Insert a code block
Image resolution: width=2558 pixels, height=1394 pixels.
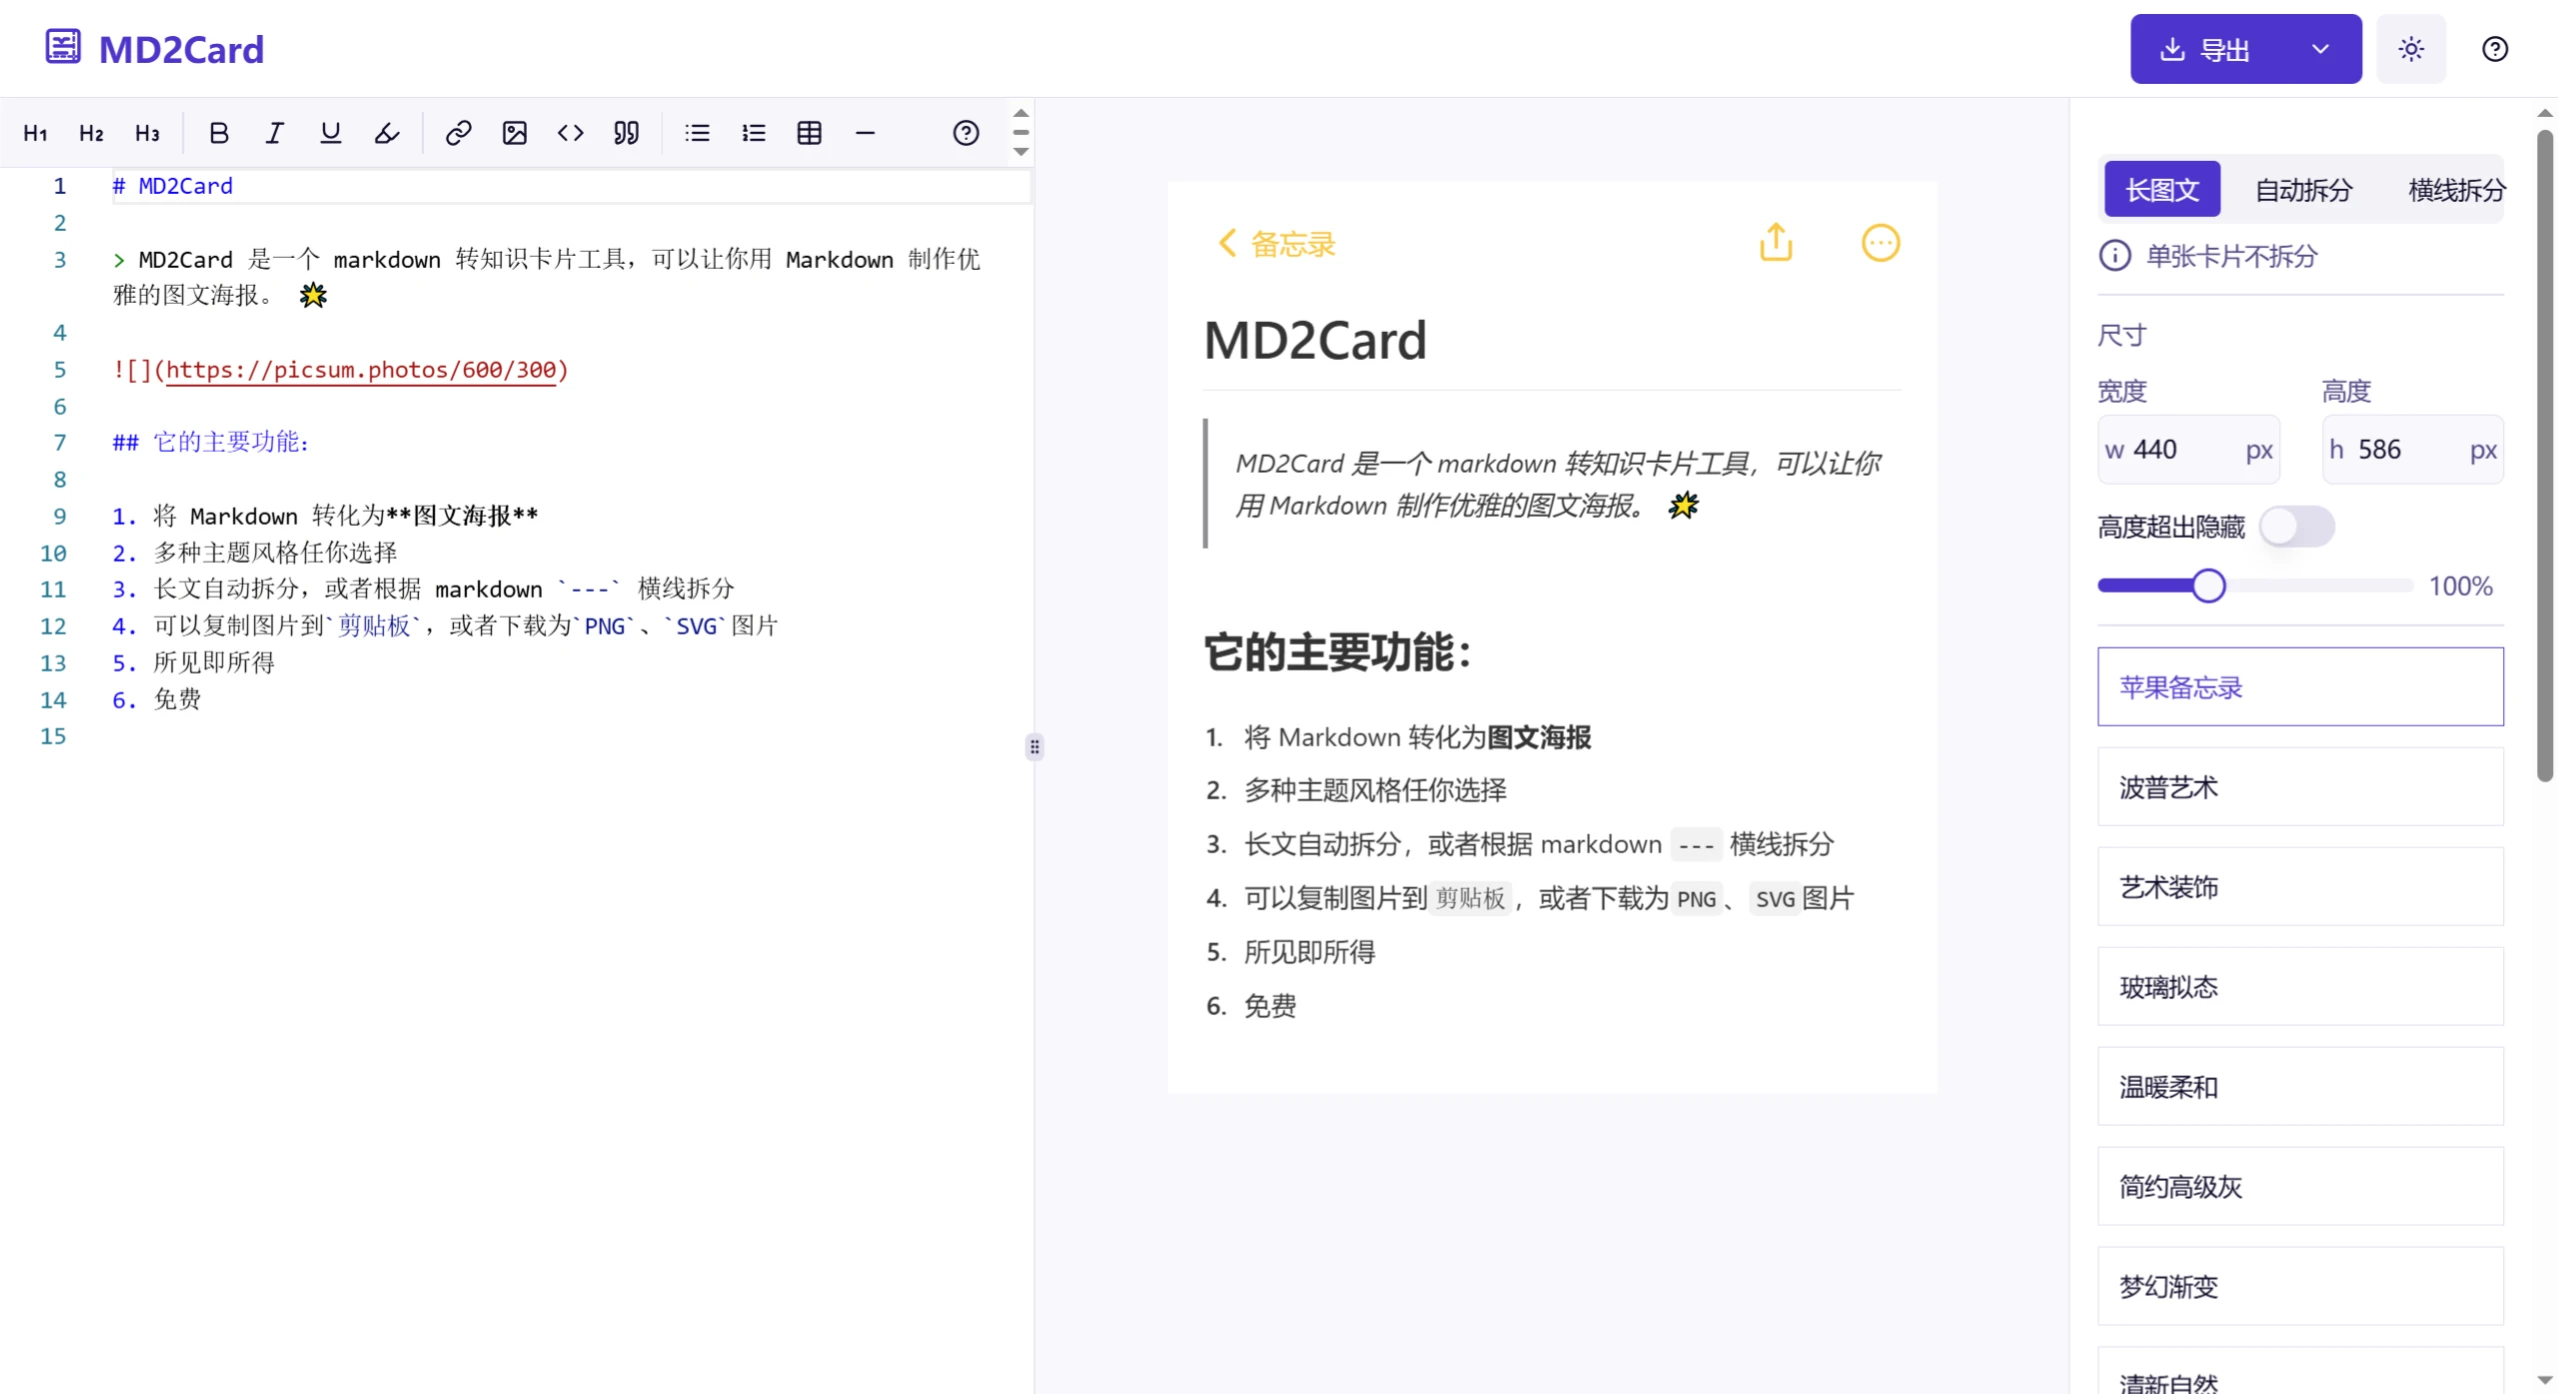tap(570, 132)
